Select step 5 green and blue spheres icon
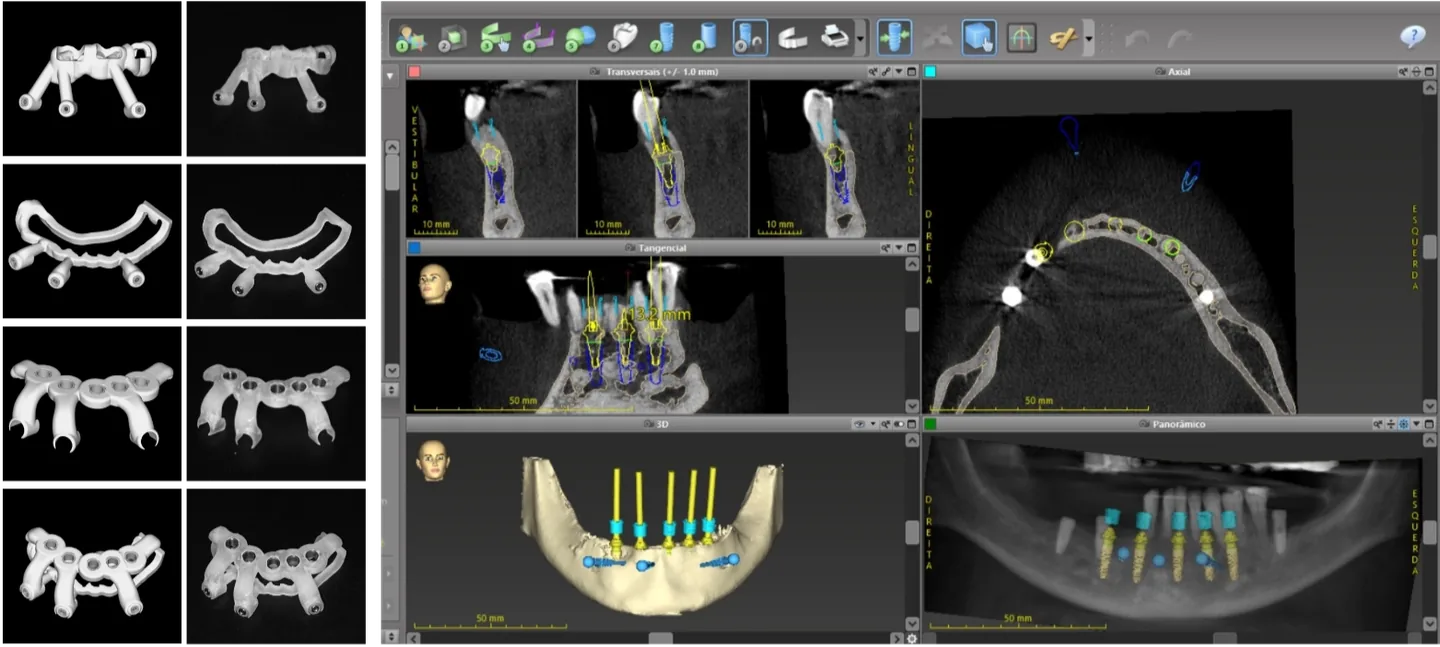The image size is (1440, 647). pyautogui.click(x=579, y=37)
